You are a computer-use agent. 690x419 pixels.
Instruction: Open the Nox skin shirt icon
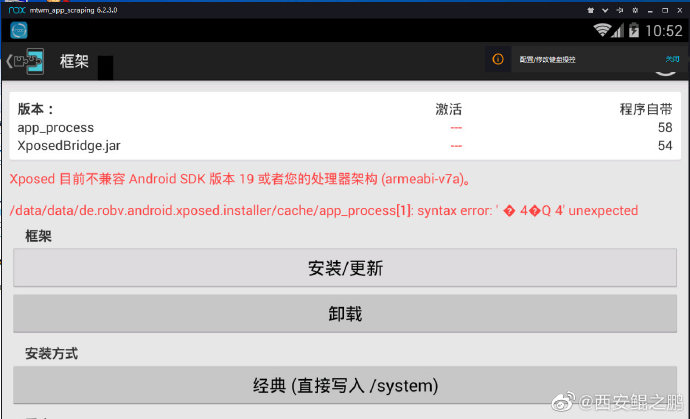click(591, 10)
